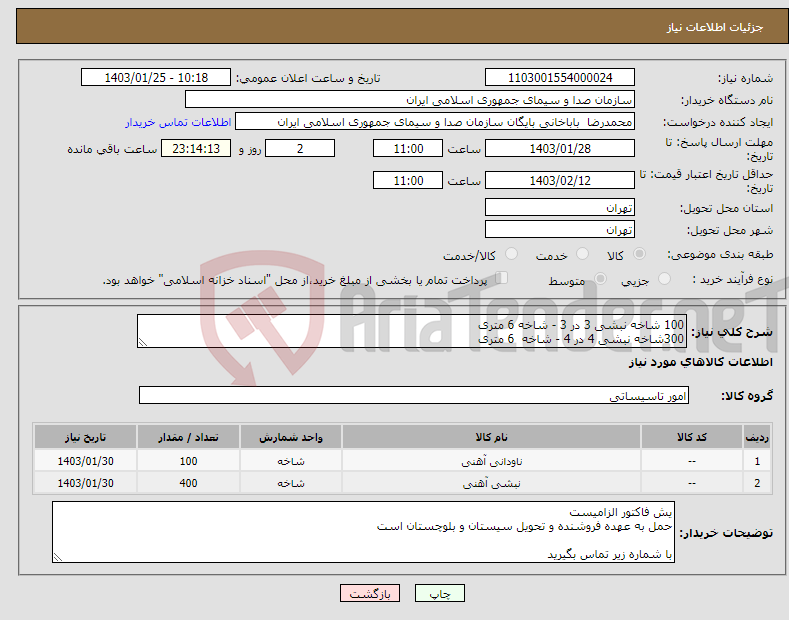This screenshot has height=620, width=789.
Task: Click the date cell in نبشی آهنی row
Action: [86, 483]
